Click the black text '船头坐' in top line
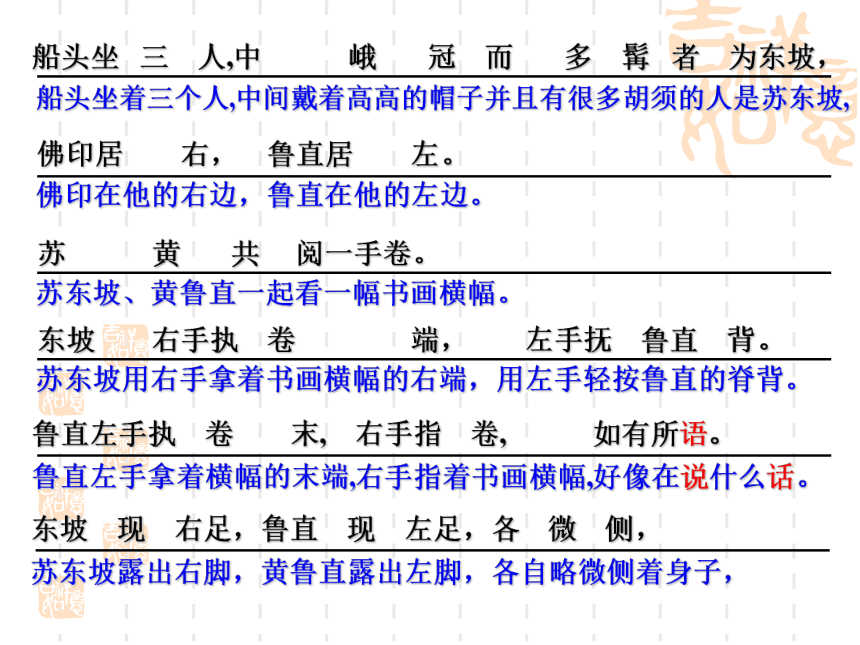The height and width of the screenshot is (645, 860). click(x=76, y=57)
